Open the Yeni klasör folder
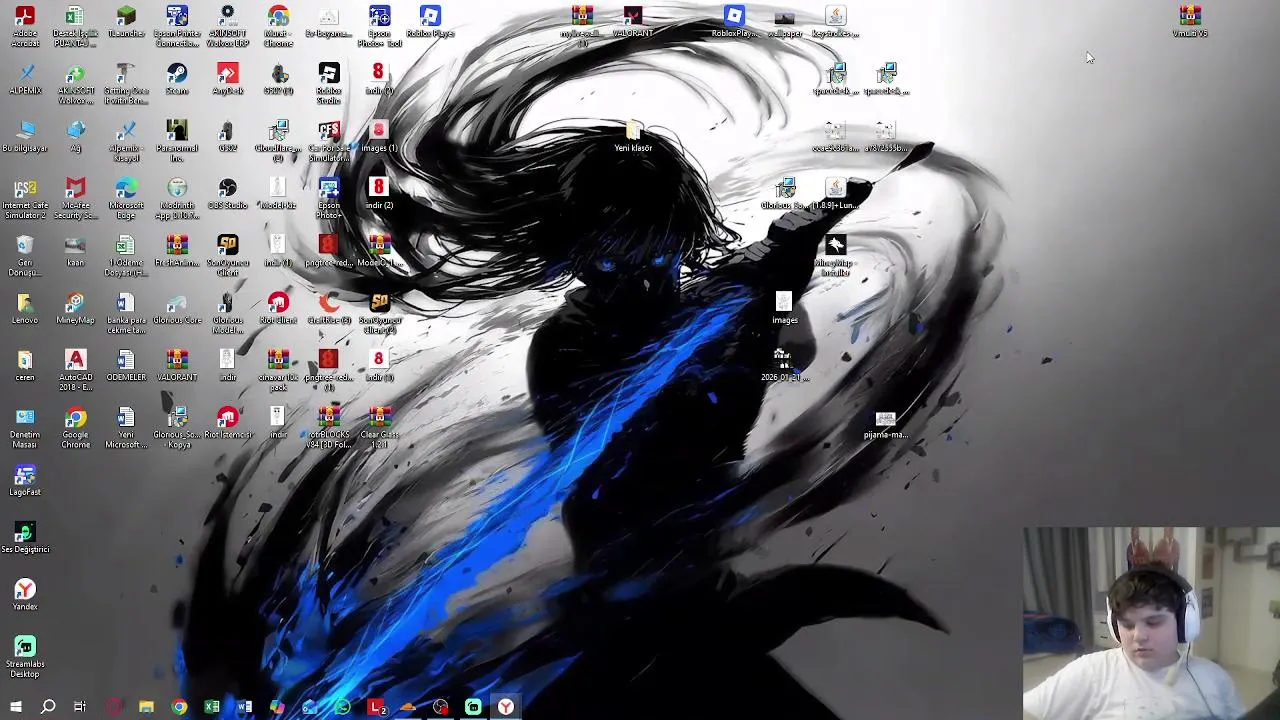Viewport: 1280px width, 720px height. click(x=633, y=137)
